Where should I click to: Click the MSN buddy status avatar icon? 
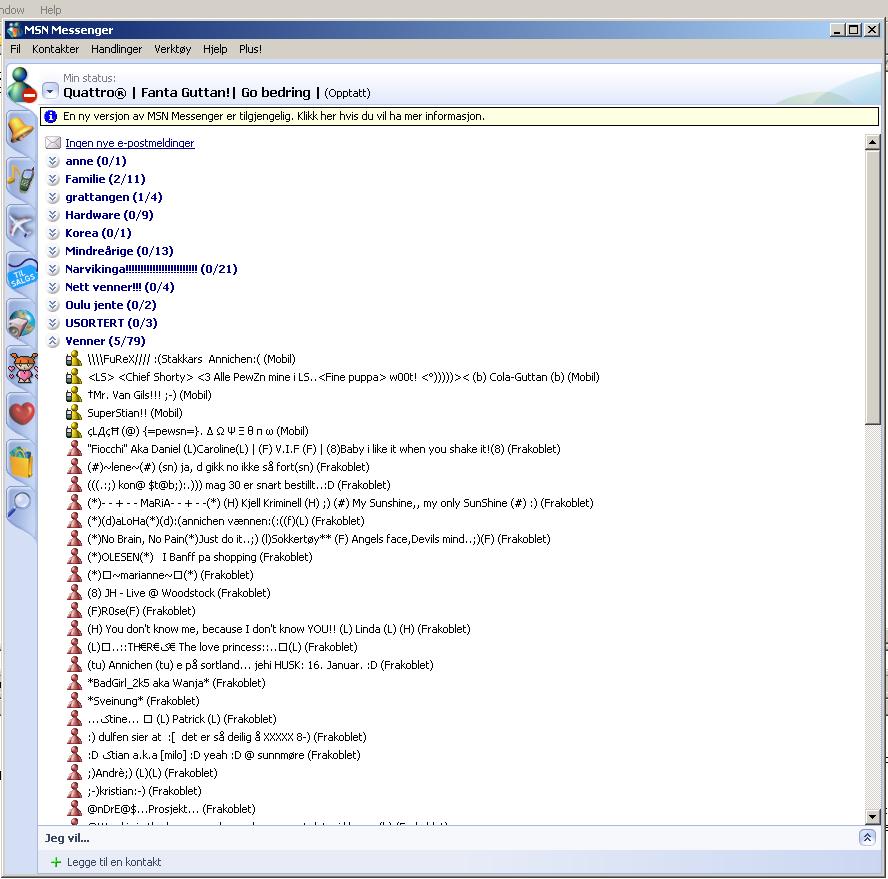pyautogui.click(x=22, y=85)
